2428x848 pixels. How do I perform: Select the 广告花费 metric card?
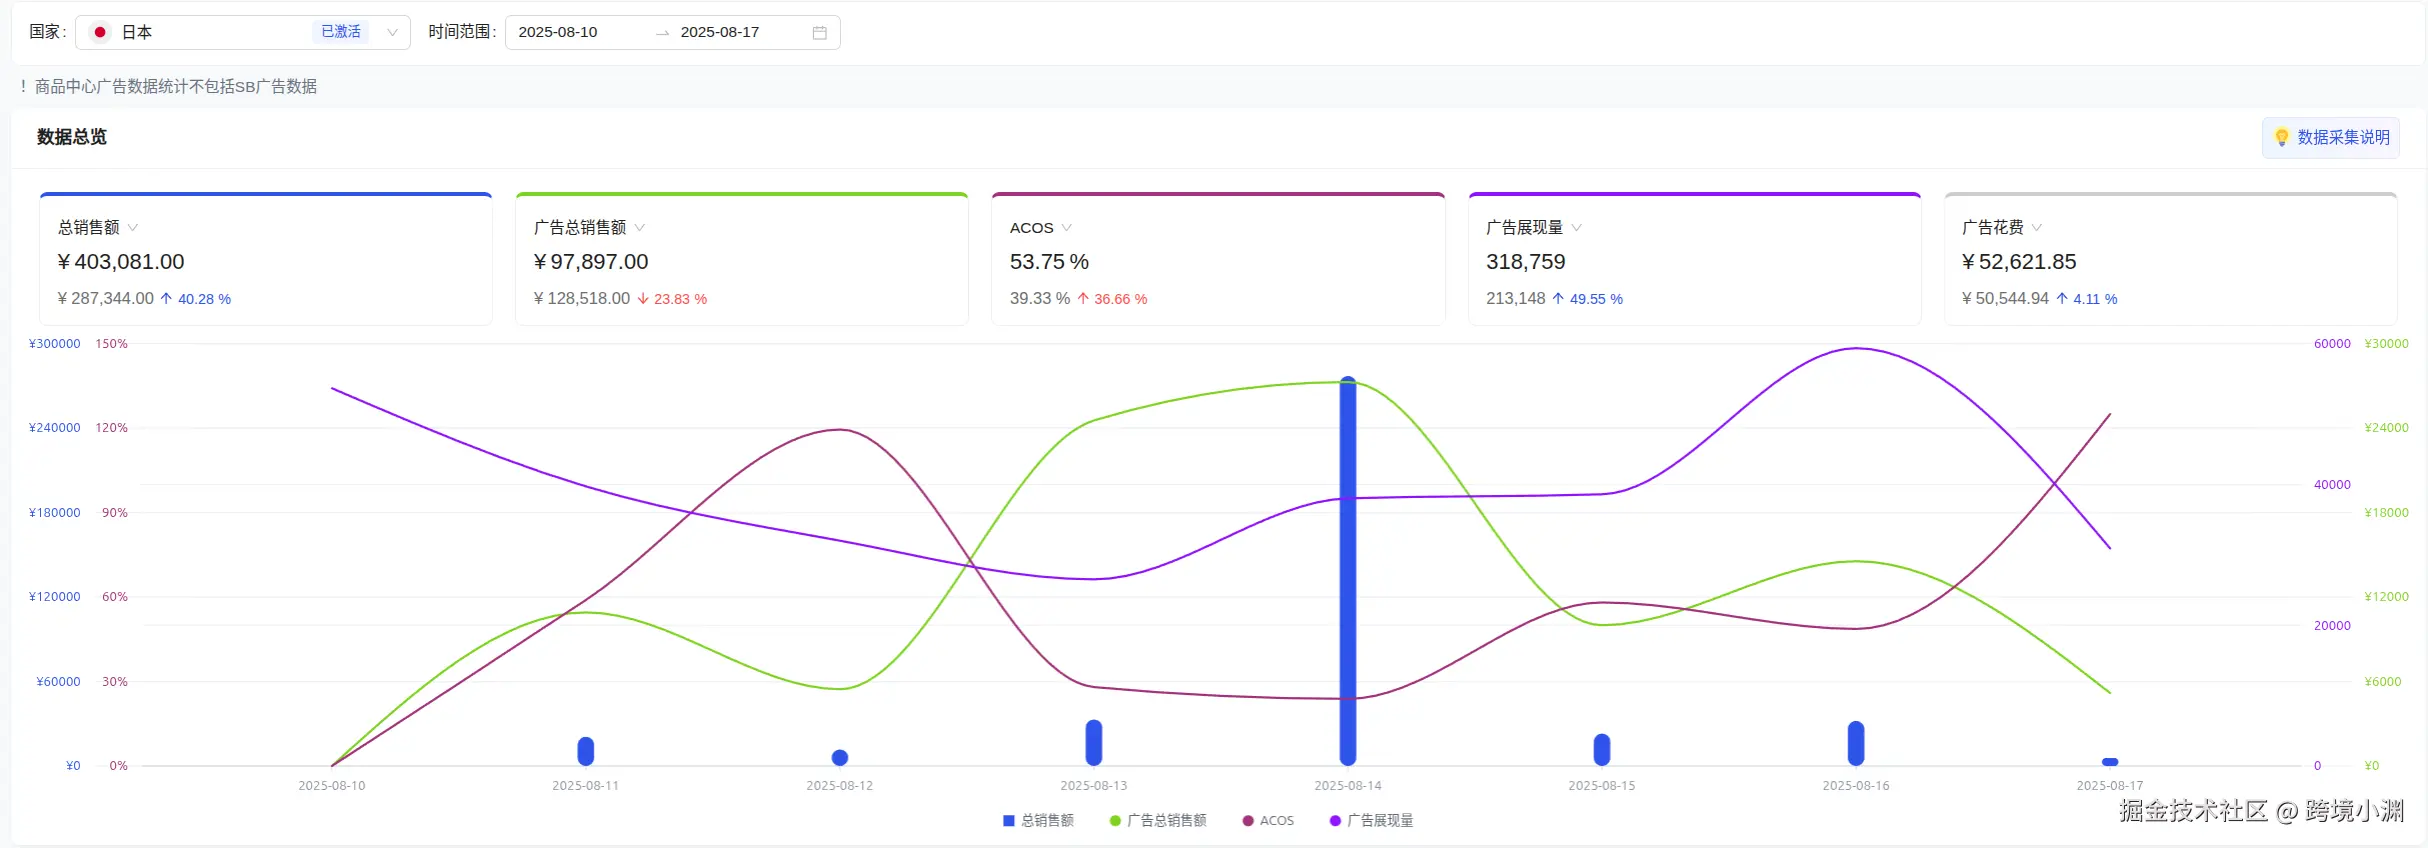[2170, 260]
